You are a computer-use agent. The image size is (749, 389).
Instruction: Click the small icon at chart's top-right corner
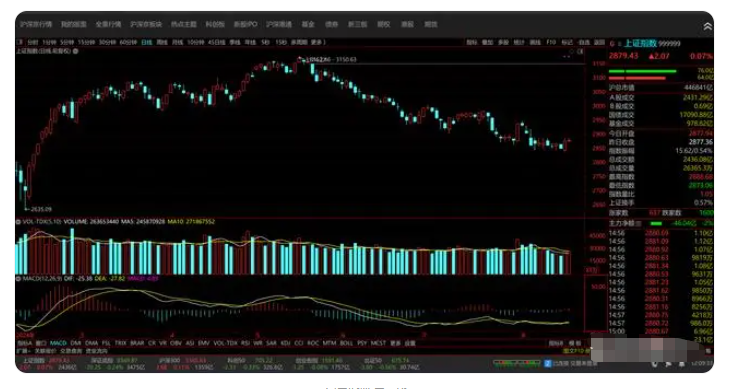click(x=580, y=51)
